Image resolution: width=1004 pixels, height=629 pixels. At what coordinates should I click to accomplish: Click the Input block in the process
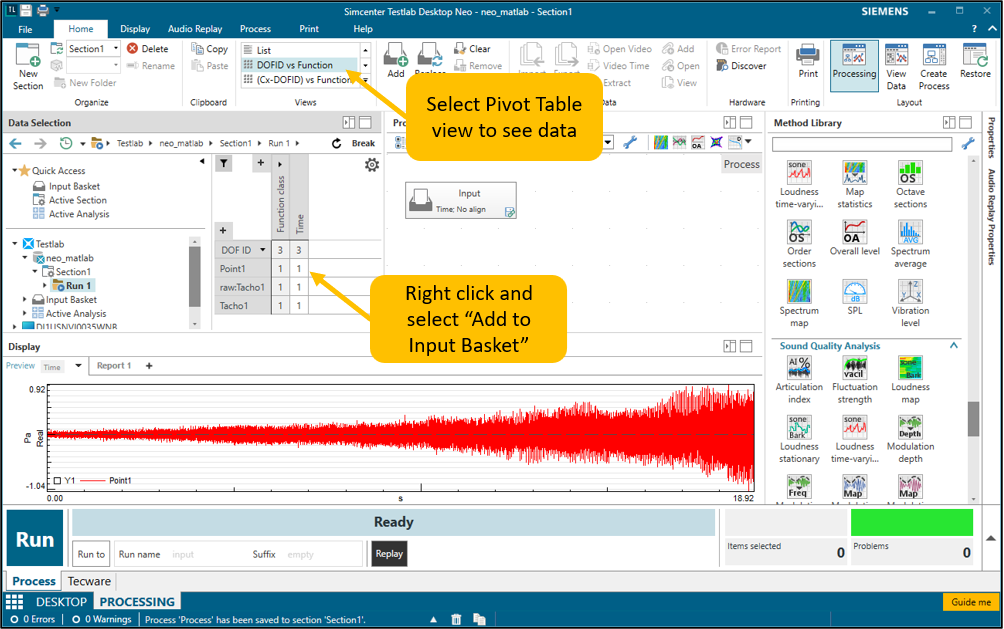point(460,200)
